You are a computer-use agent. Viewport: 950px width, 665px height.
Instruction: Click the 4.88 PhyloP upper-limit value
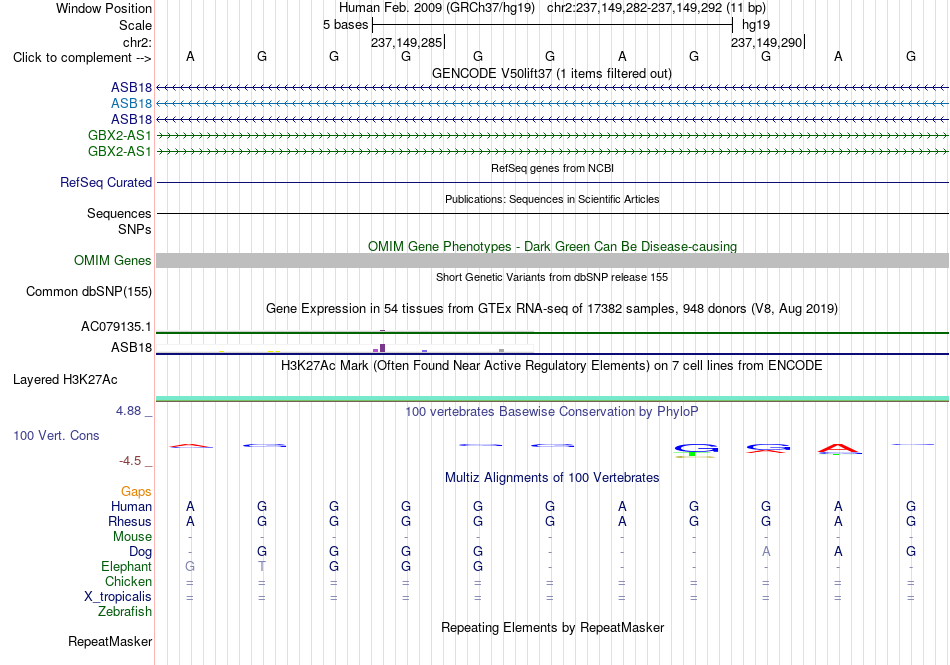pyautogui.click(x=128, y=411)
